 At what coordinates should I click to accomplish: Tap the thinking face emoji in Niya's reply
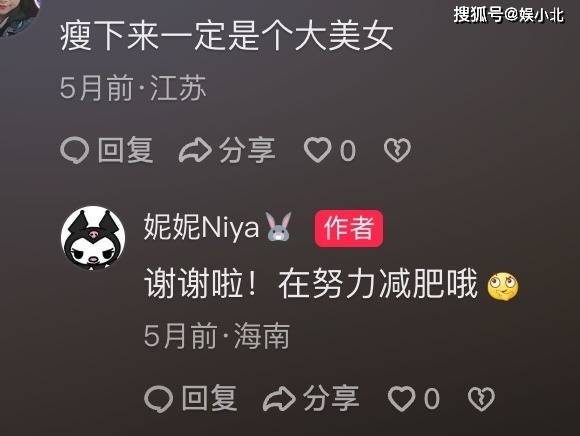click(x=503, y=287)
